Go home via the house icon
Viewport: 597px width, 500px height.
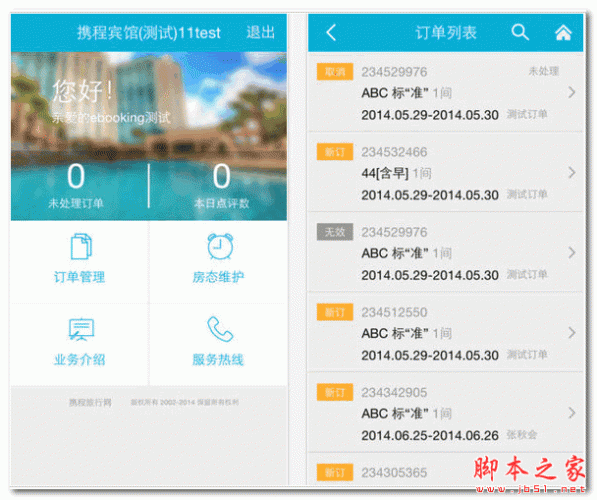coord(563,32)
